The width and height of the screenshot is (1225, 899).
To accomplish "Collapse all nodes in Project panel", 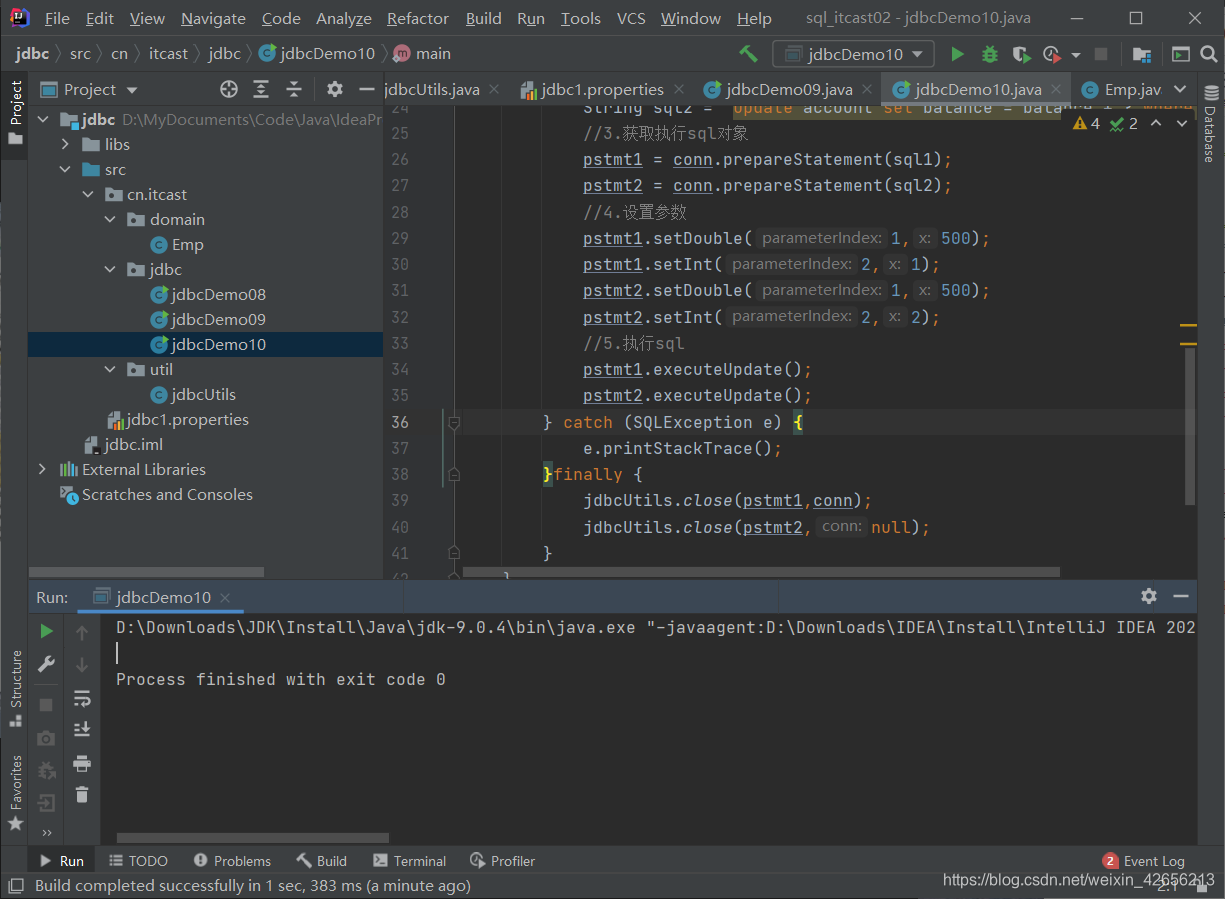I will 294,89.
